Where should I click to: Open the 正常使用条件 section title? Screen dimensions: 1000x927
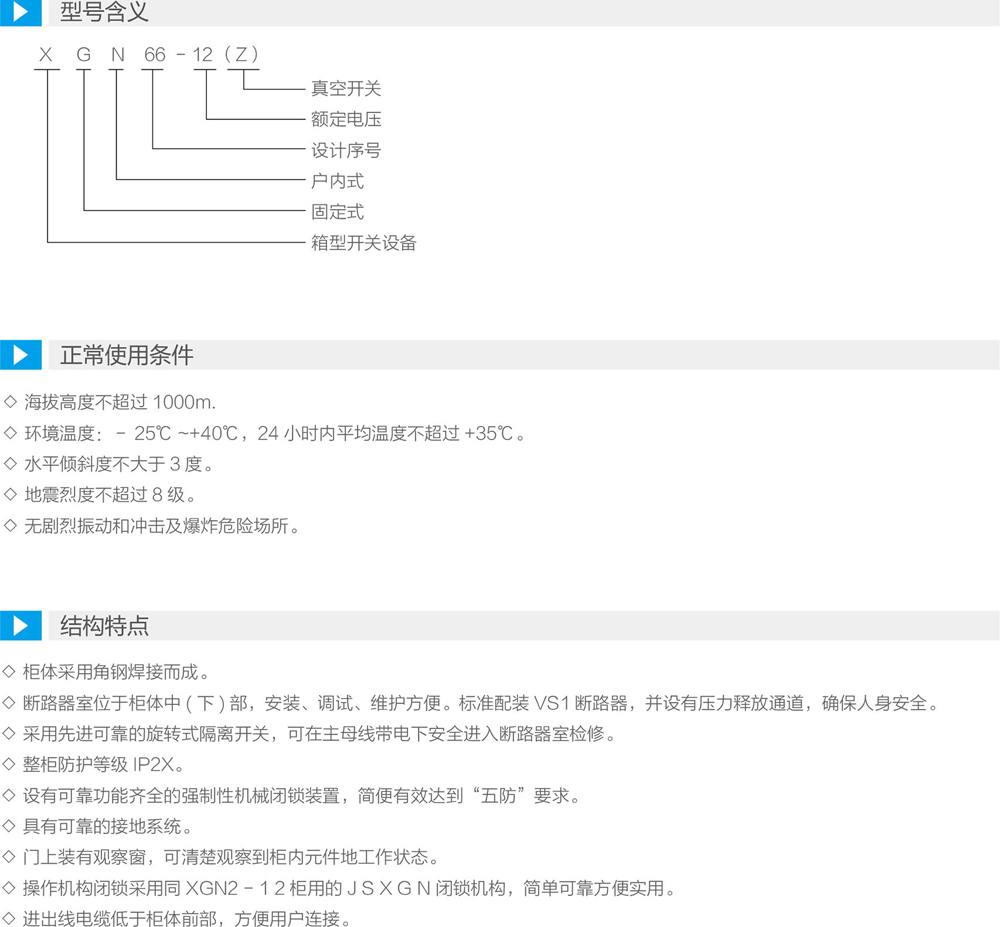pos(126,355)
